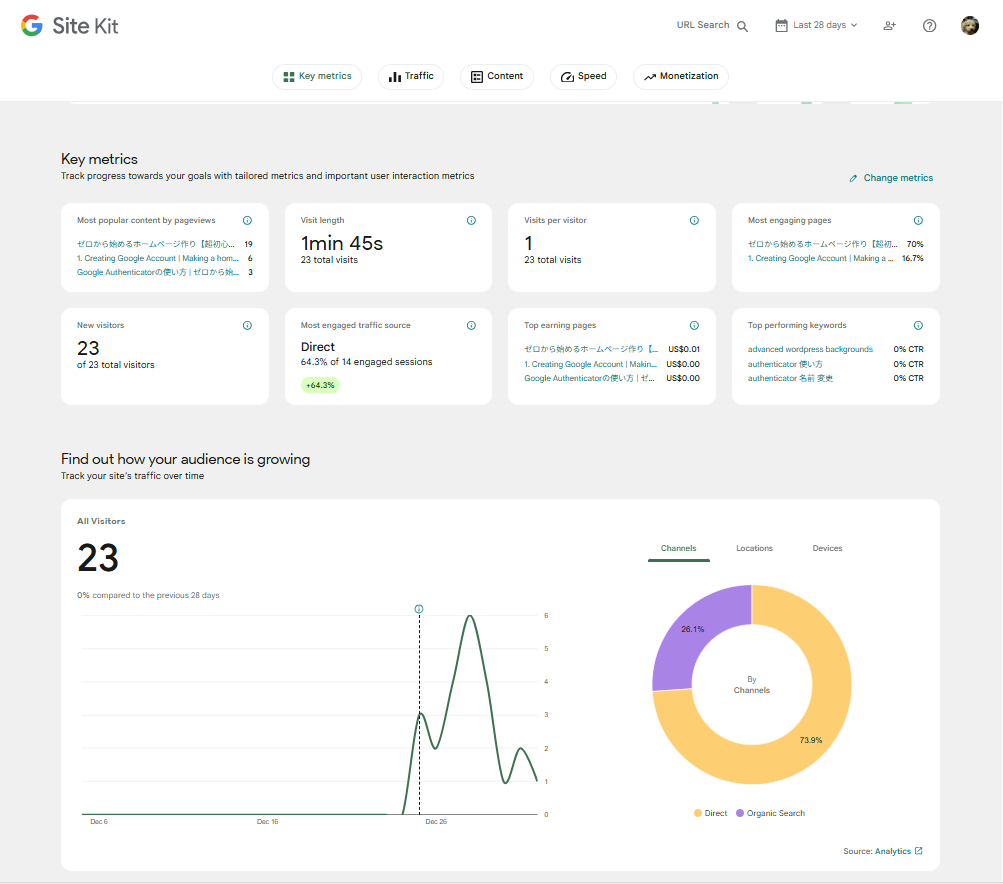Click info icon on Top earning pages
1003x884 pixels.
[694, 326]
